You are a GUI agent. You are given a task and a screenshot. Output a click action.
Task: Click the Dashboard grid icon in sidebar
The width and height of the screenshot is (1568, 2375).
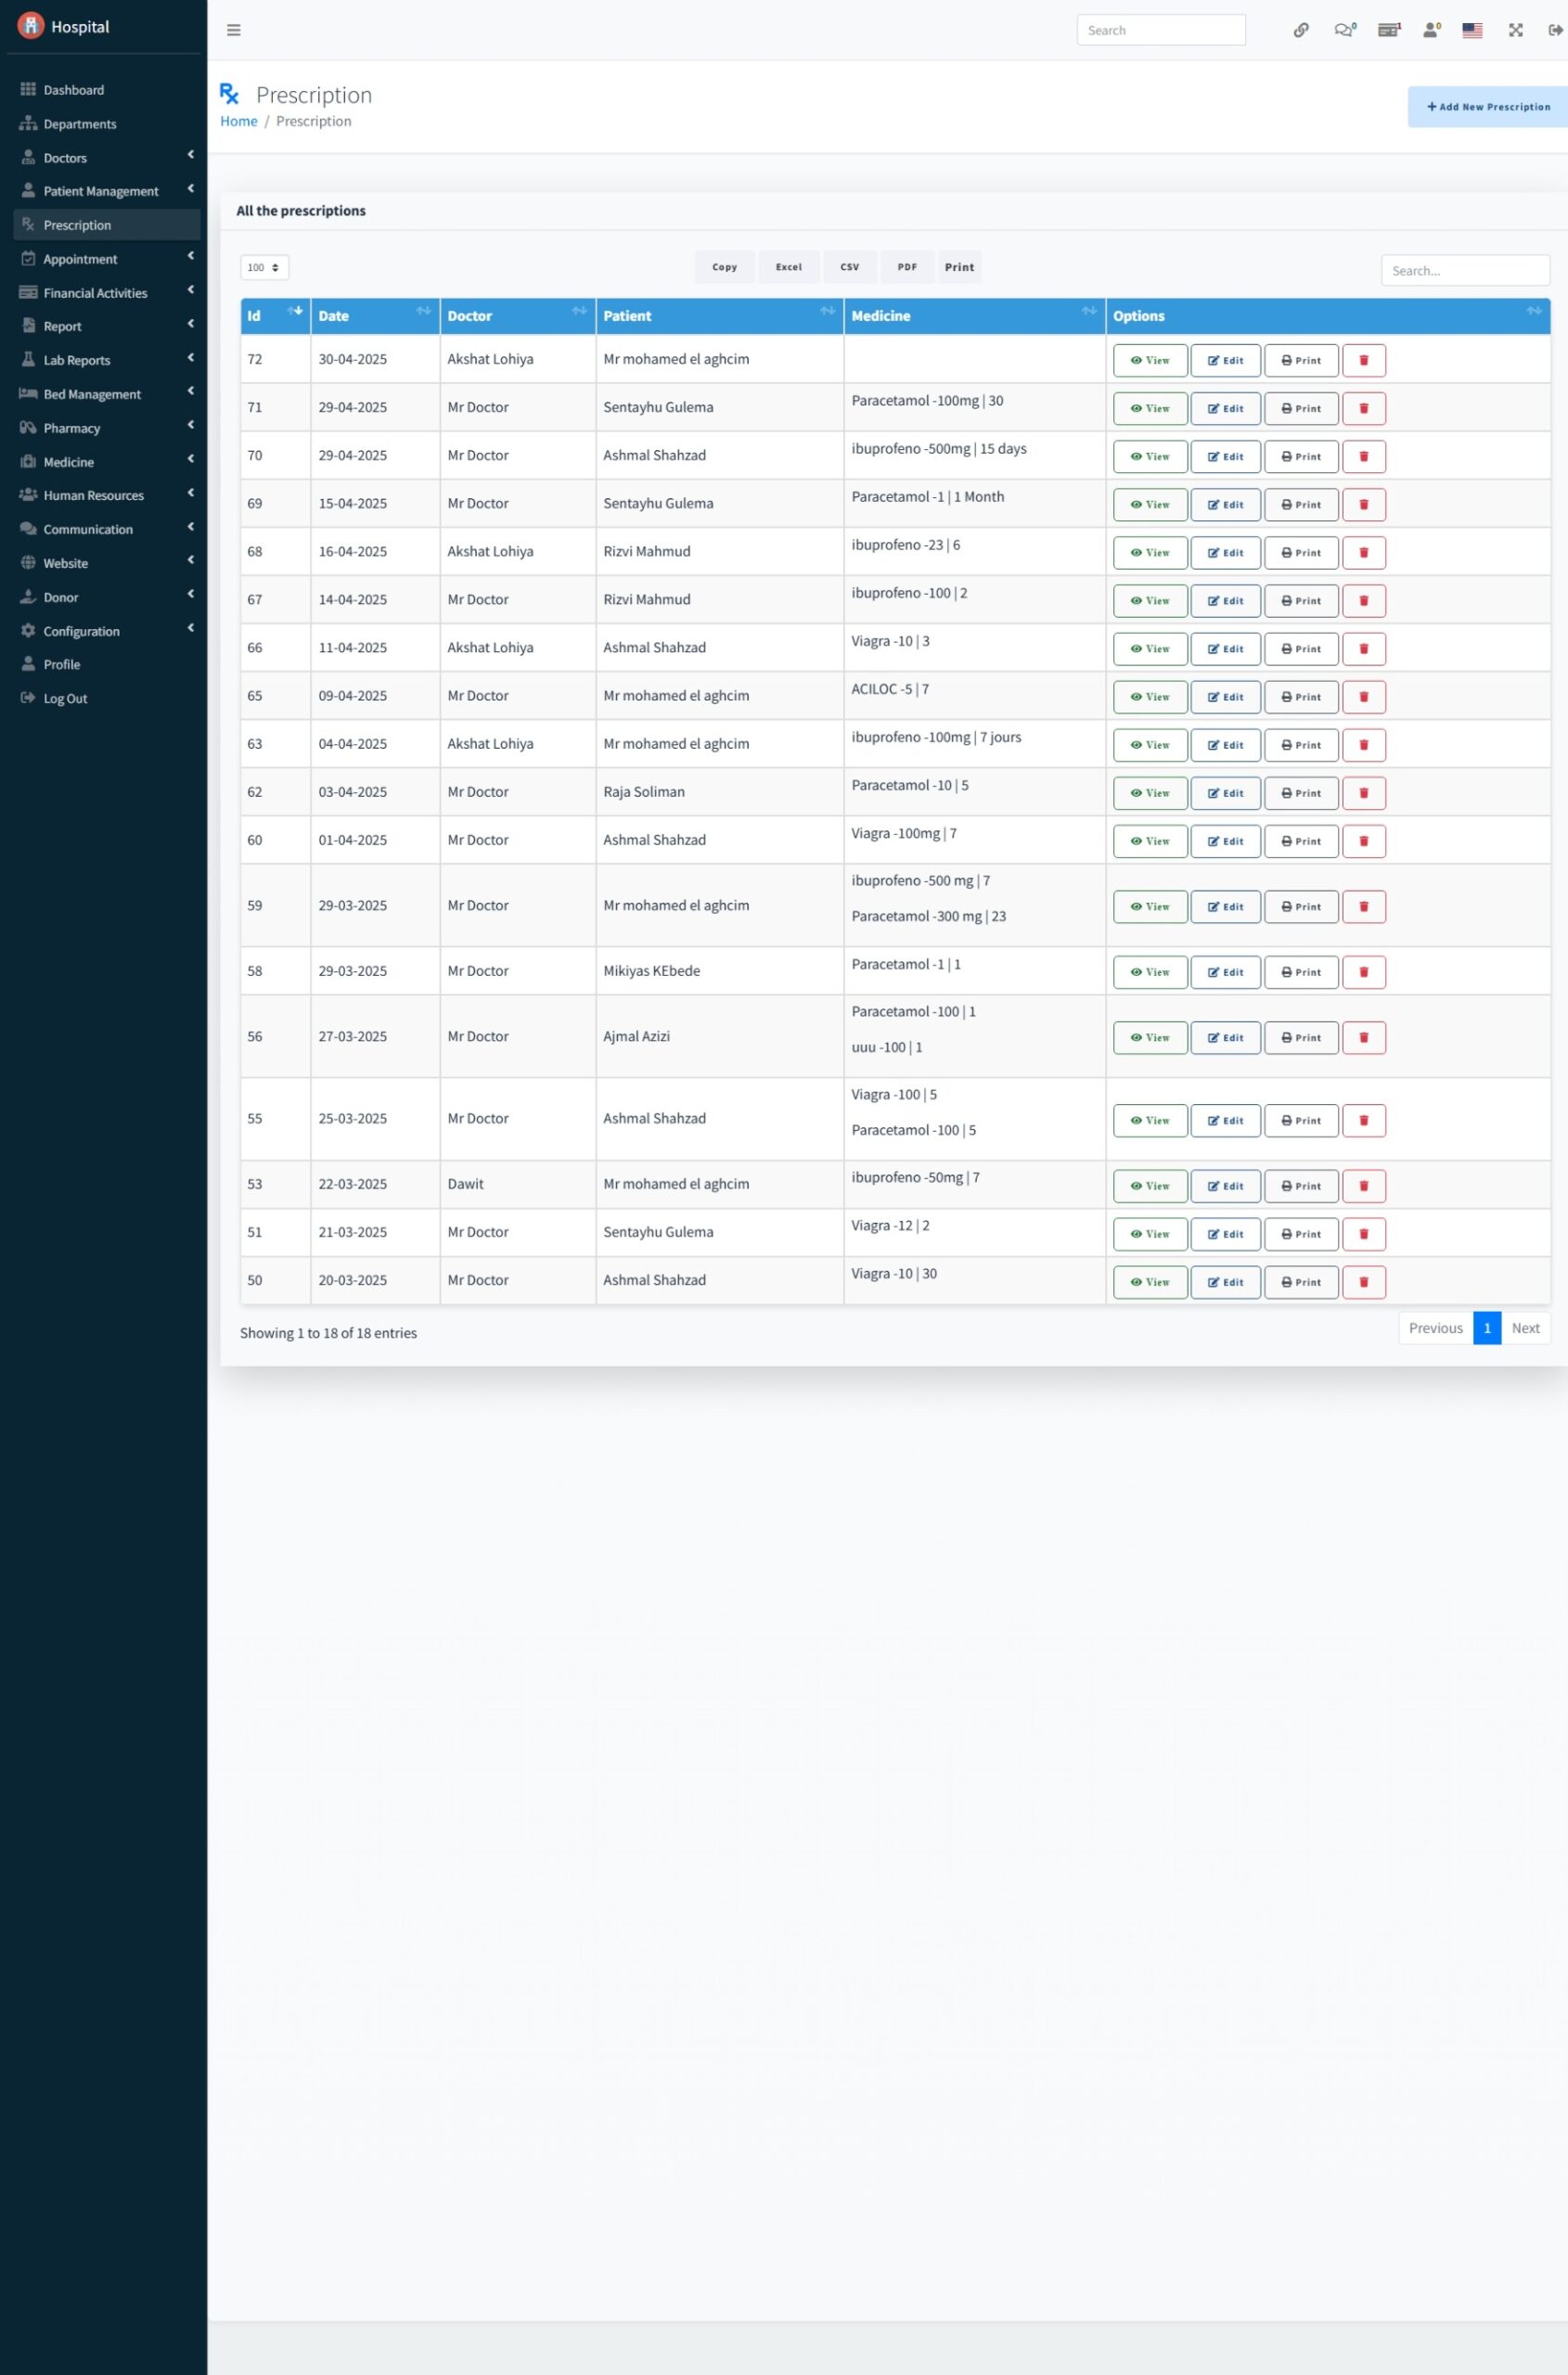tap(28, 89)
